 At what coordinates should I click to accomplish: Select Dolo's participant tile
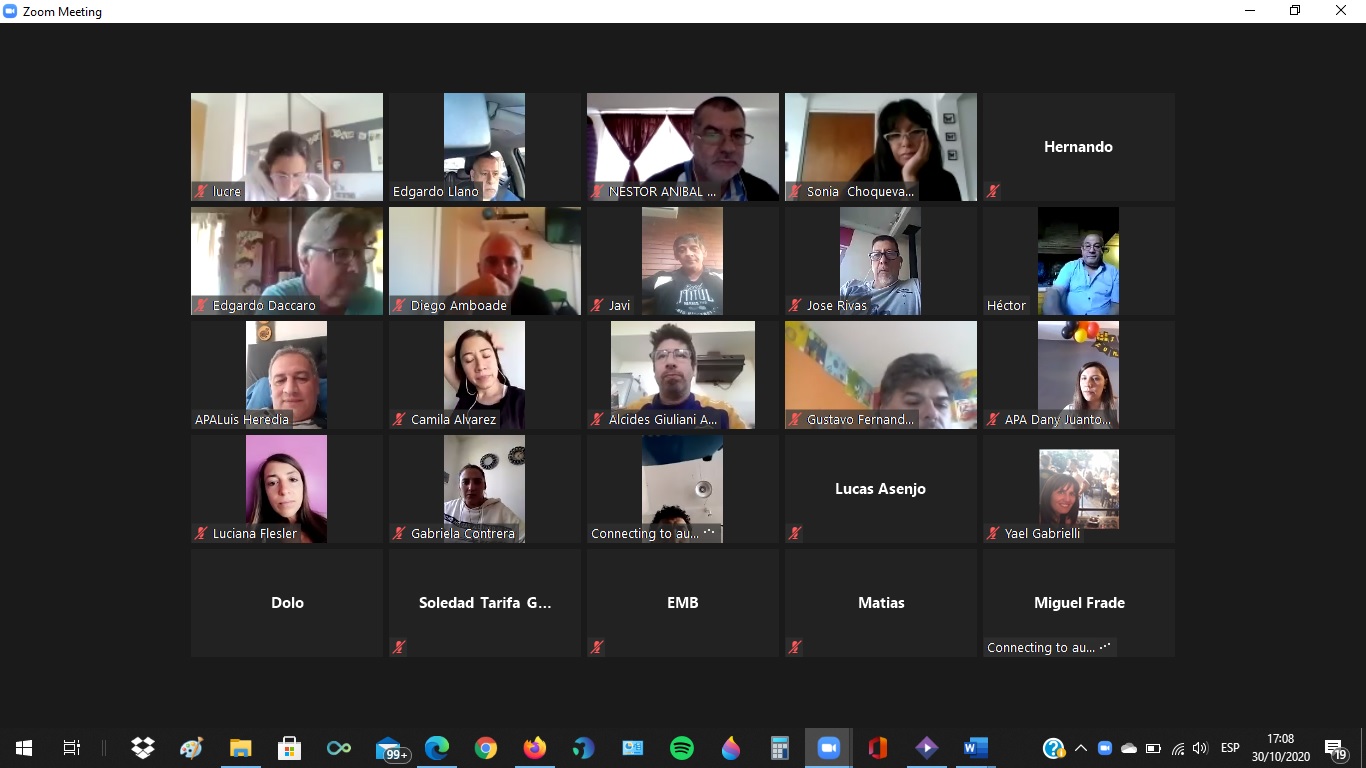[x=287, y=603]
